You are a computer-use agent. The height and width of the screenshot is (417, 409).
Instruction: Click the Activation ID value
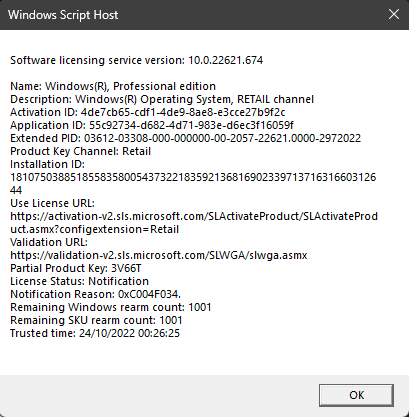(183, 112)
